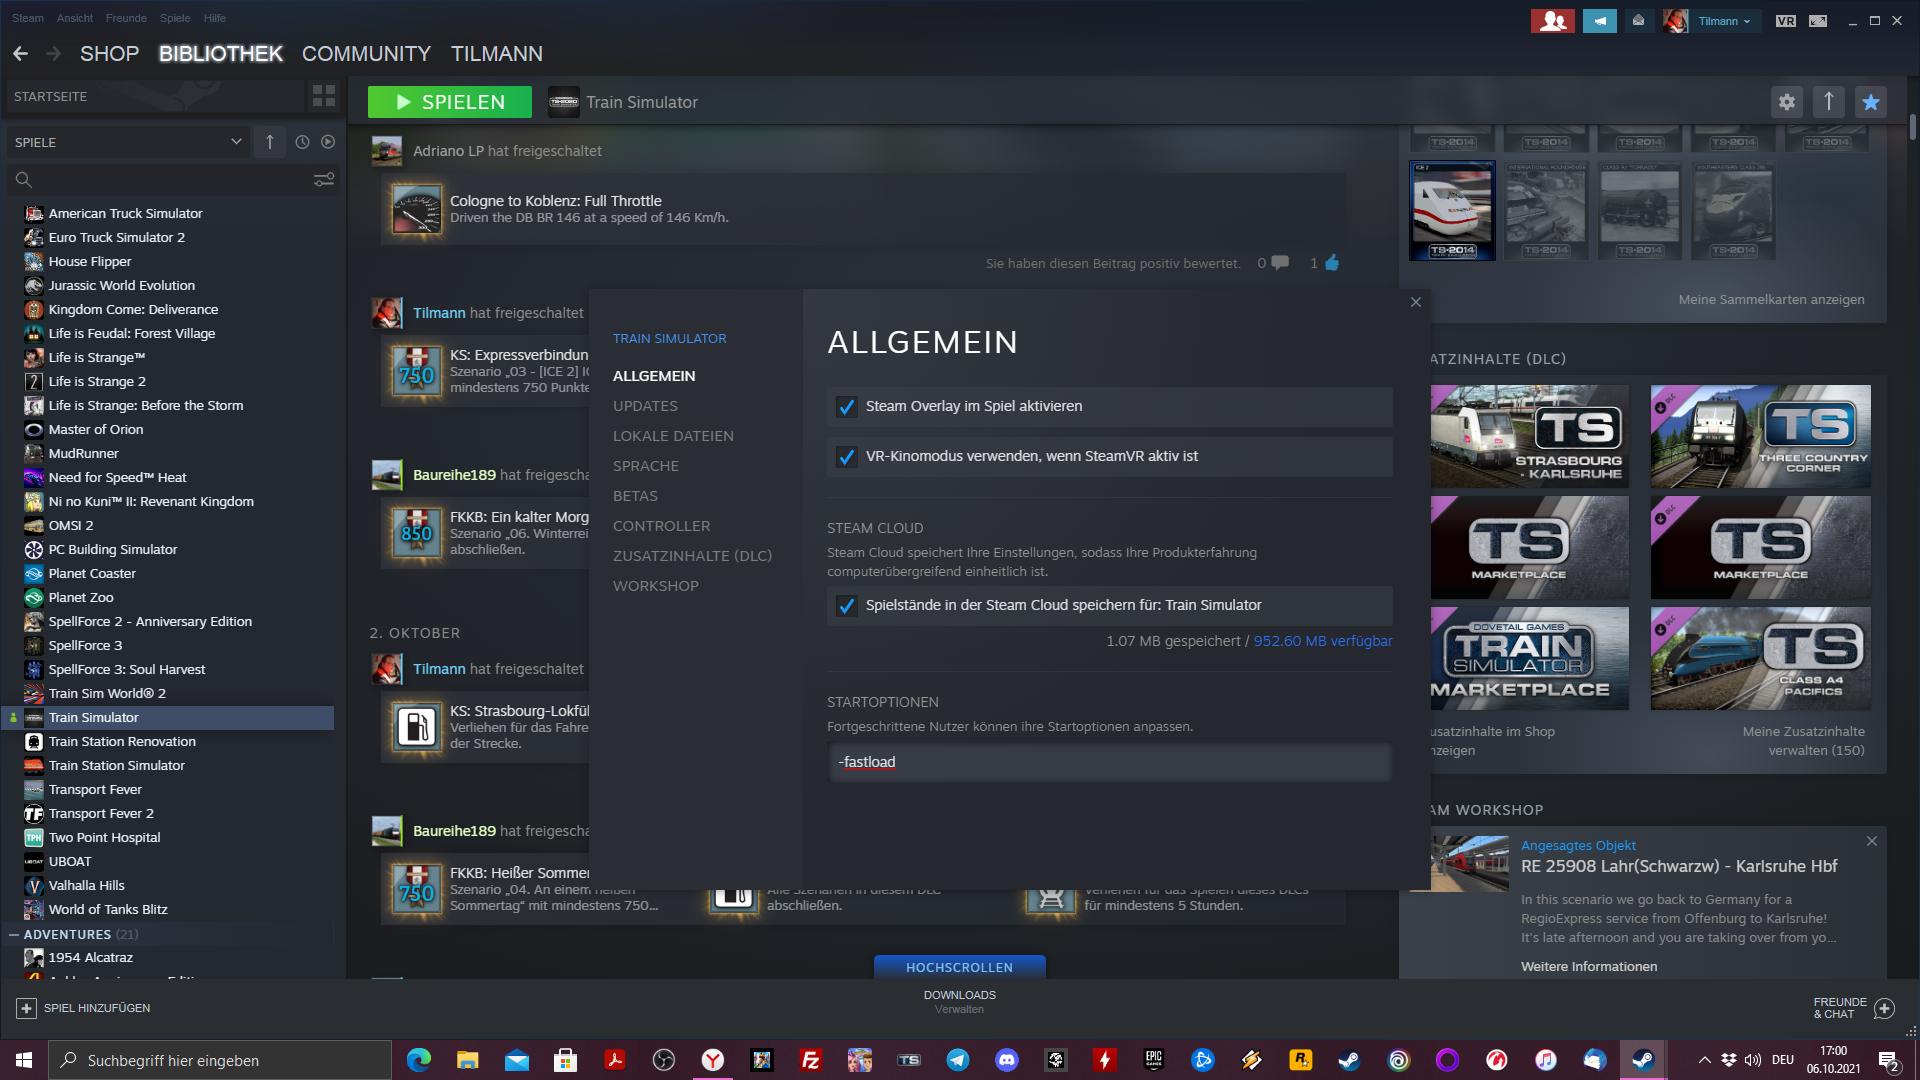Click the favorite star icon
This screenshot has height=1080, width=1920.
click(x=1870, y=102)
